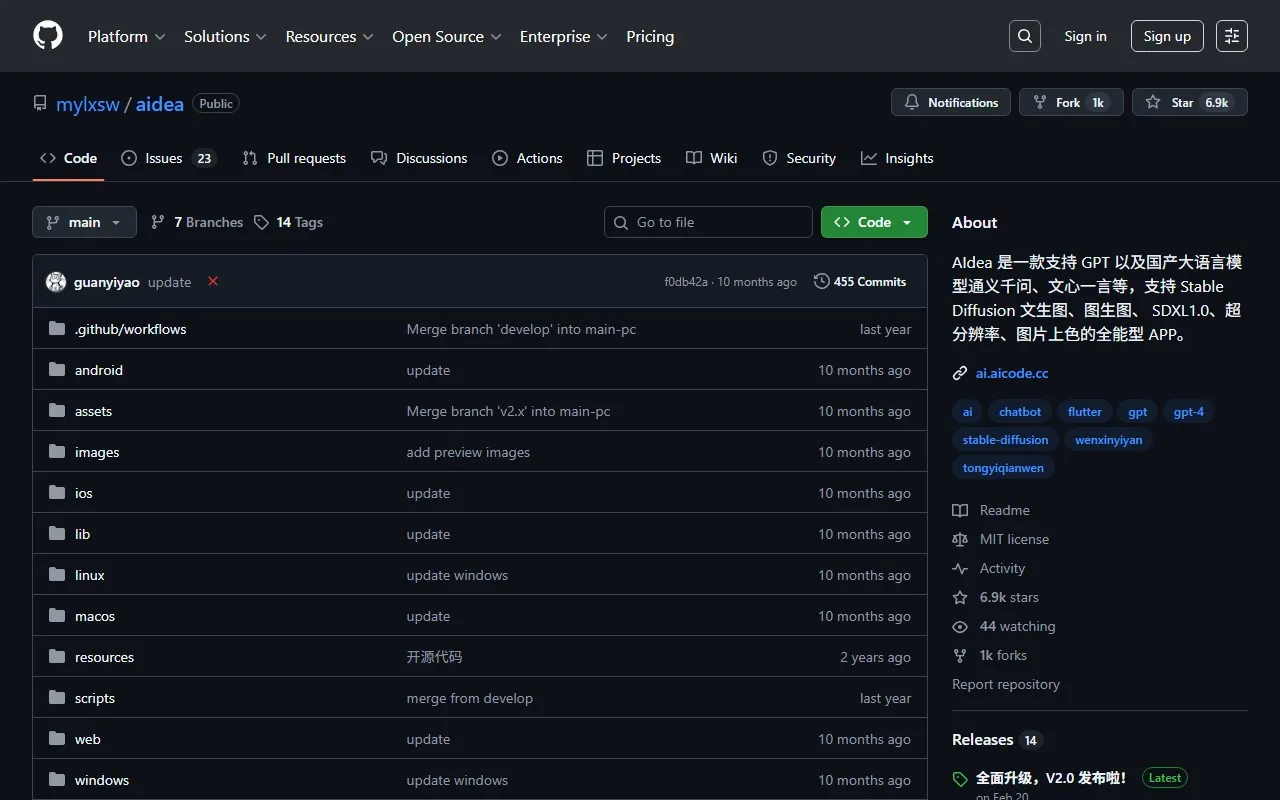
Task: Open the commit history clock icon
Action: point(821,282)
